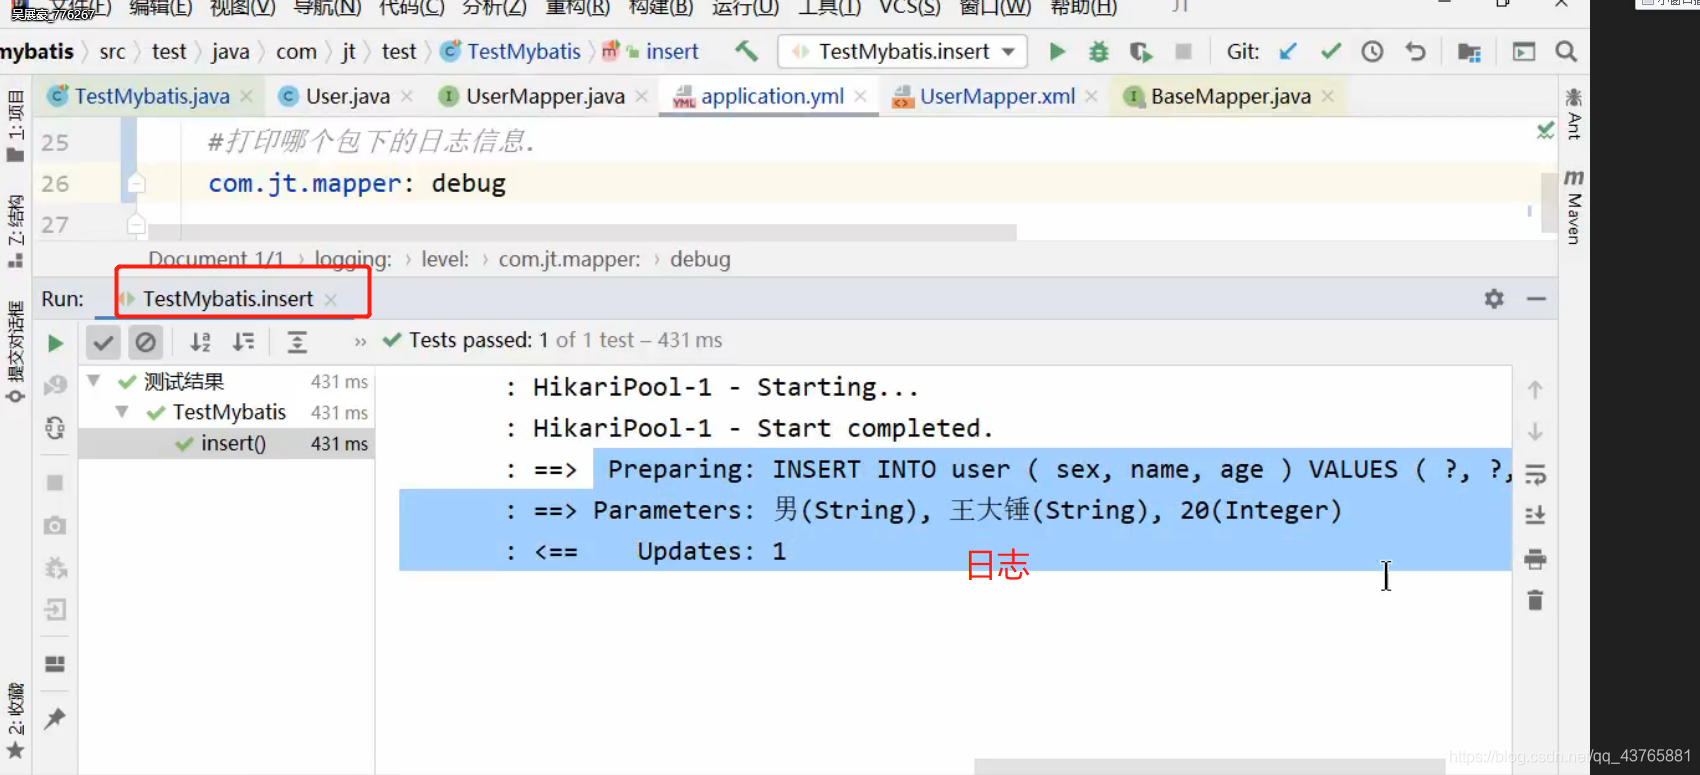
Task: Open the 1:项目 project tool window
Action: (x=15, y=125)
